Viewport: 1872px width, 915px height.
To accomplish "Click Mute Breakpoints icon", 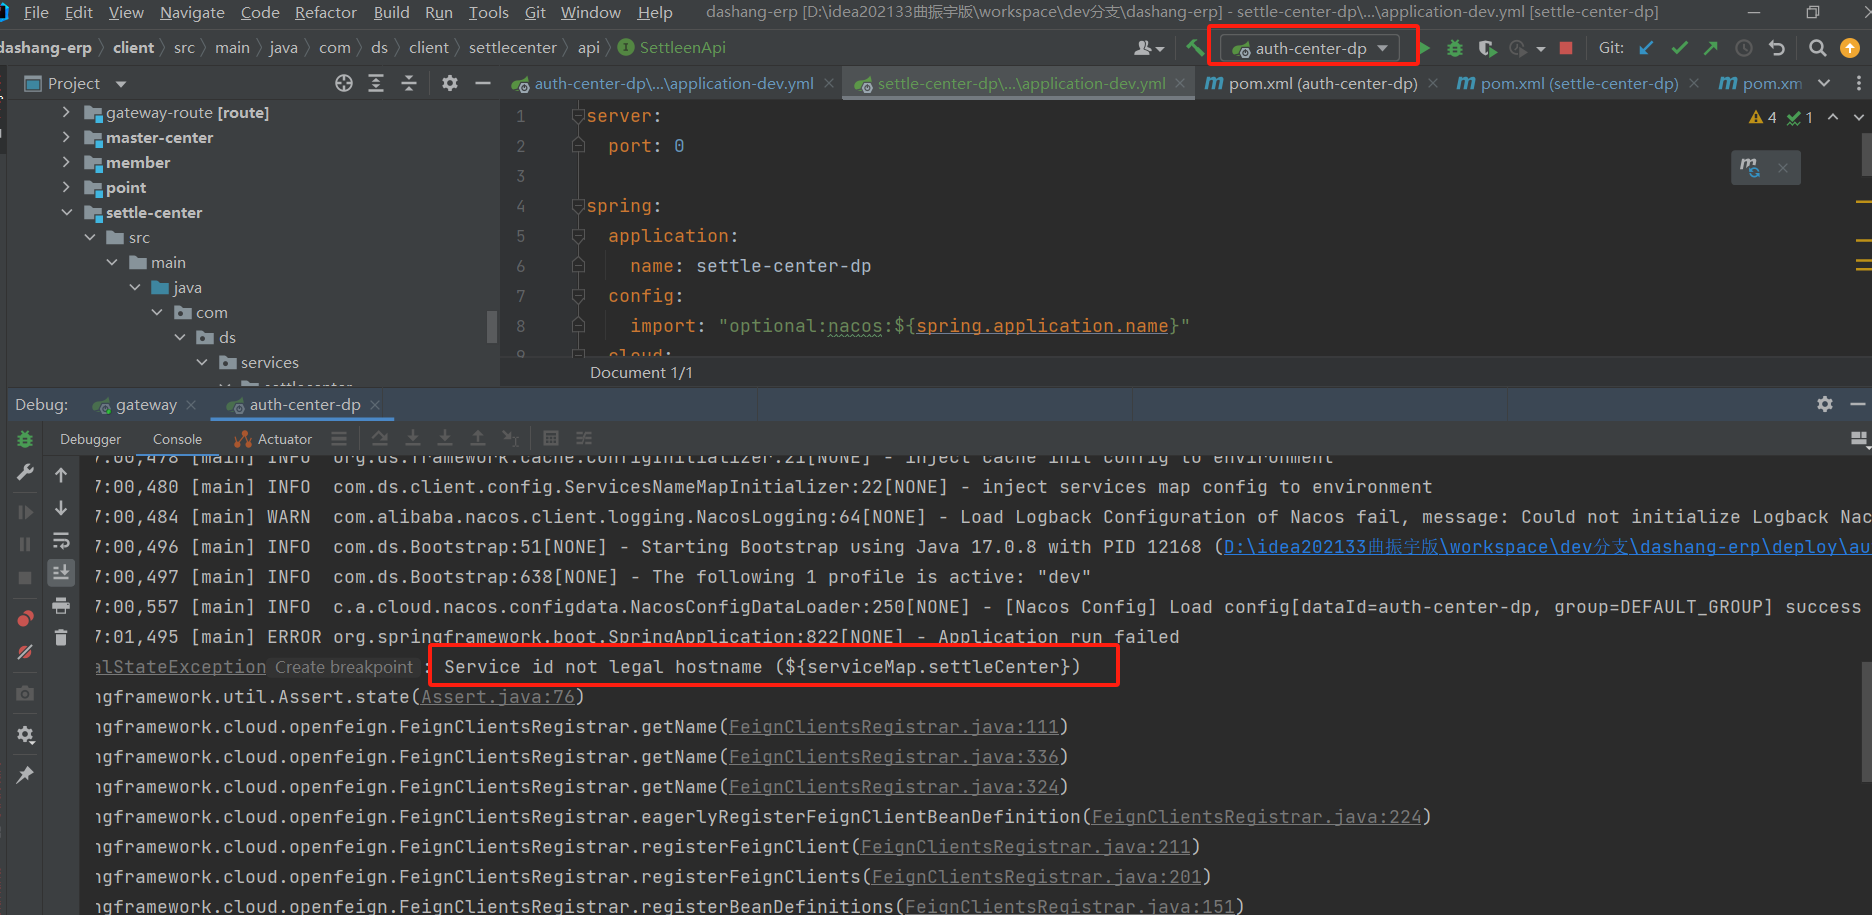I will [25, 652].
